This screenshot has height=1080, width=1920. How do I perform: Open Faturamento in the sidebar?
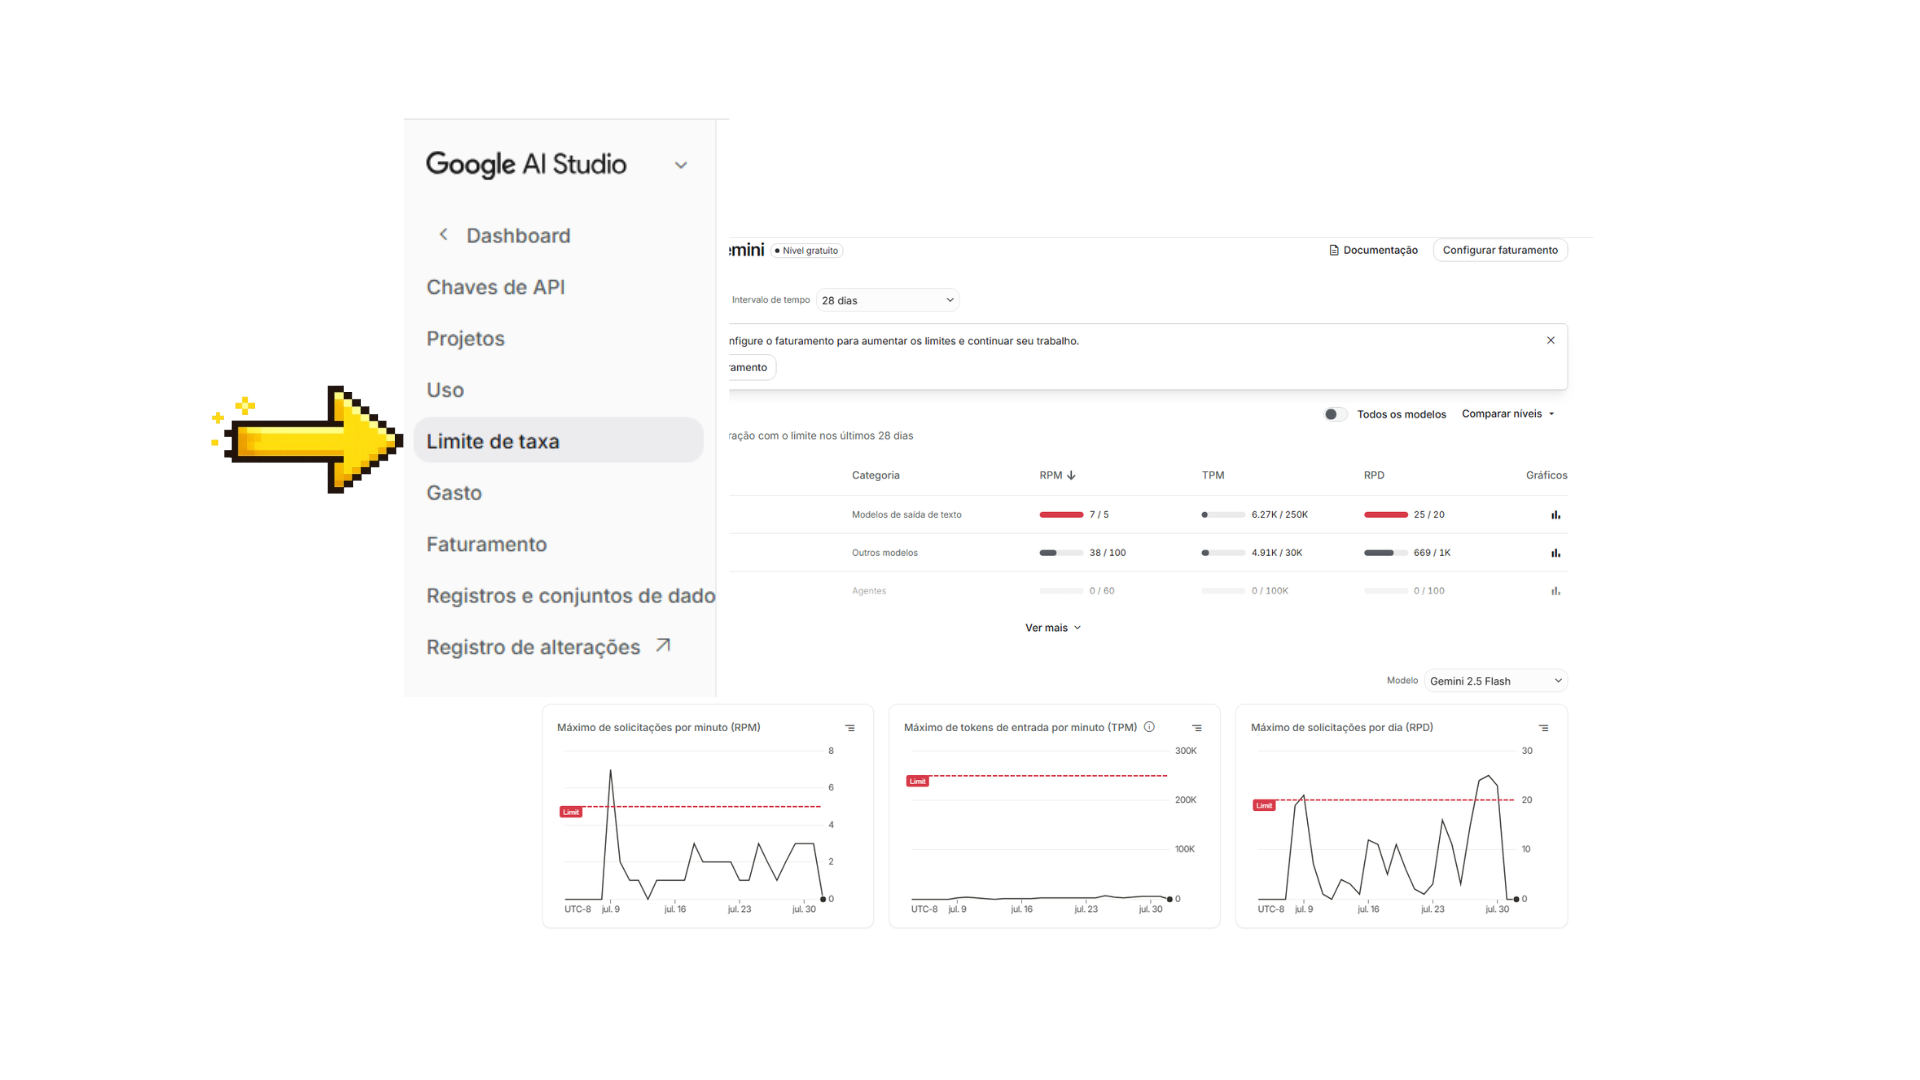(486, 544)
